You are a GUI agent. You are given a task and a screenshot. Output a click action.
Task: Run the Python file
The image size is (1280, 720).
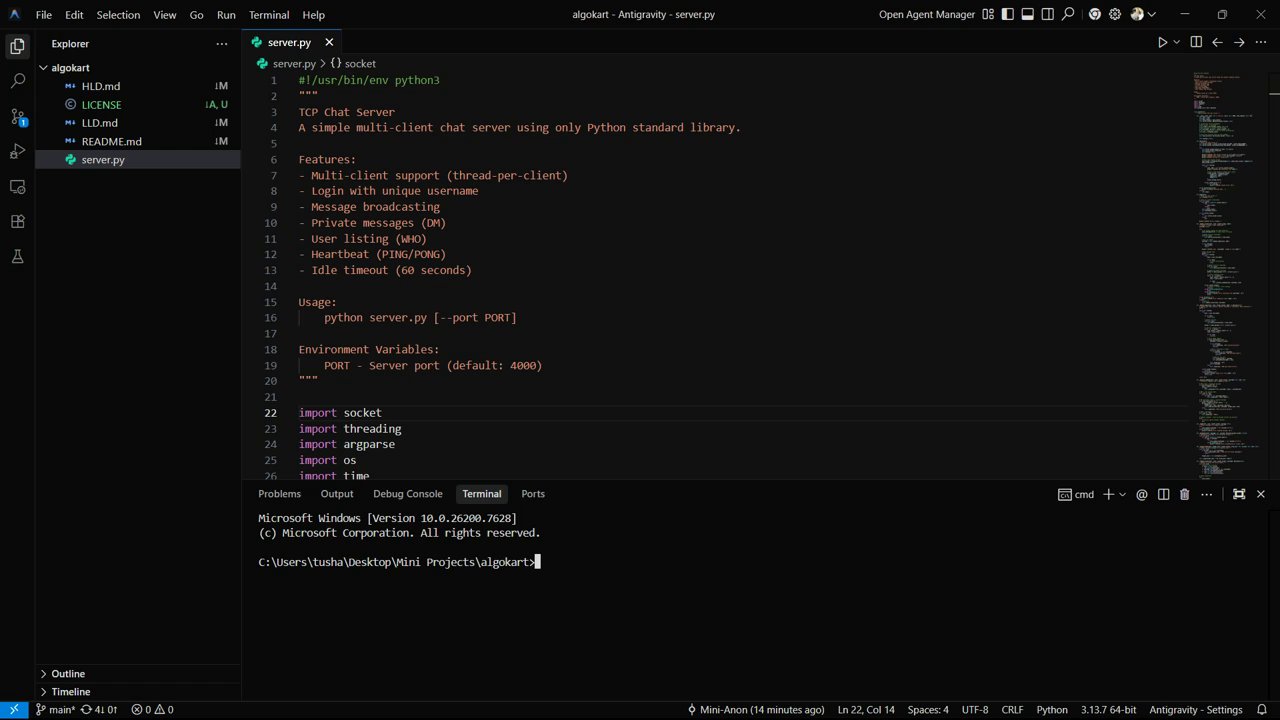1162,42
